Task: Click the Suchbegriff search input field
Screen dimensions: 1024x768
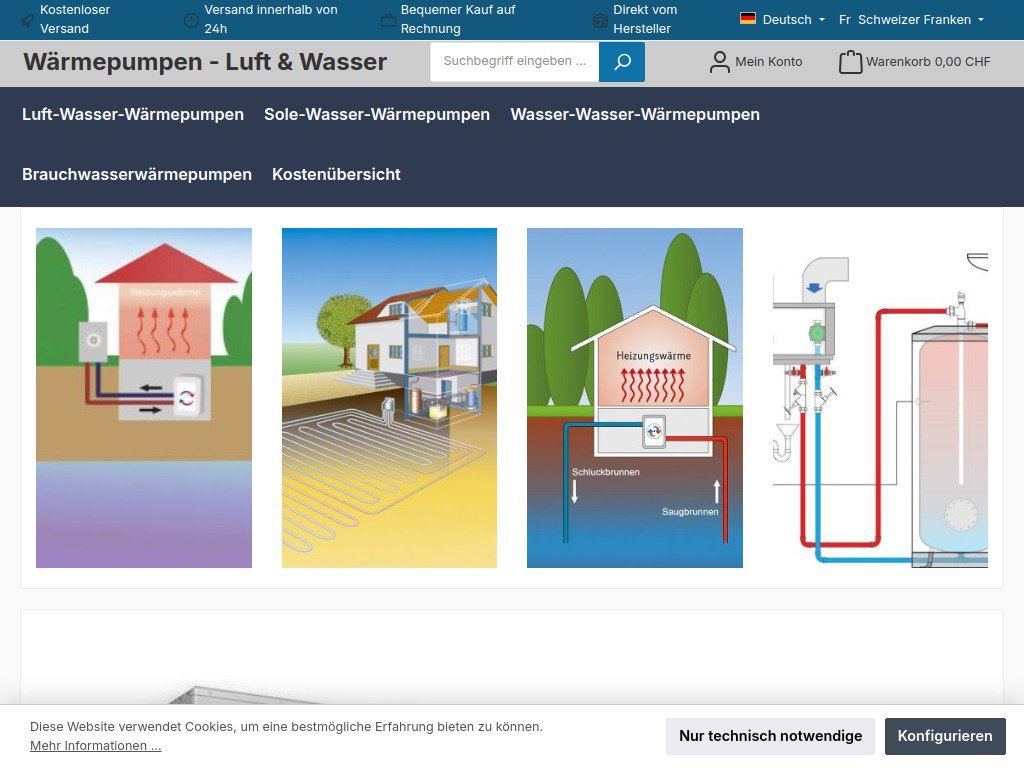Action: coord(513,61)
